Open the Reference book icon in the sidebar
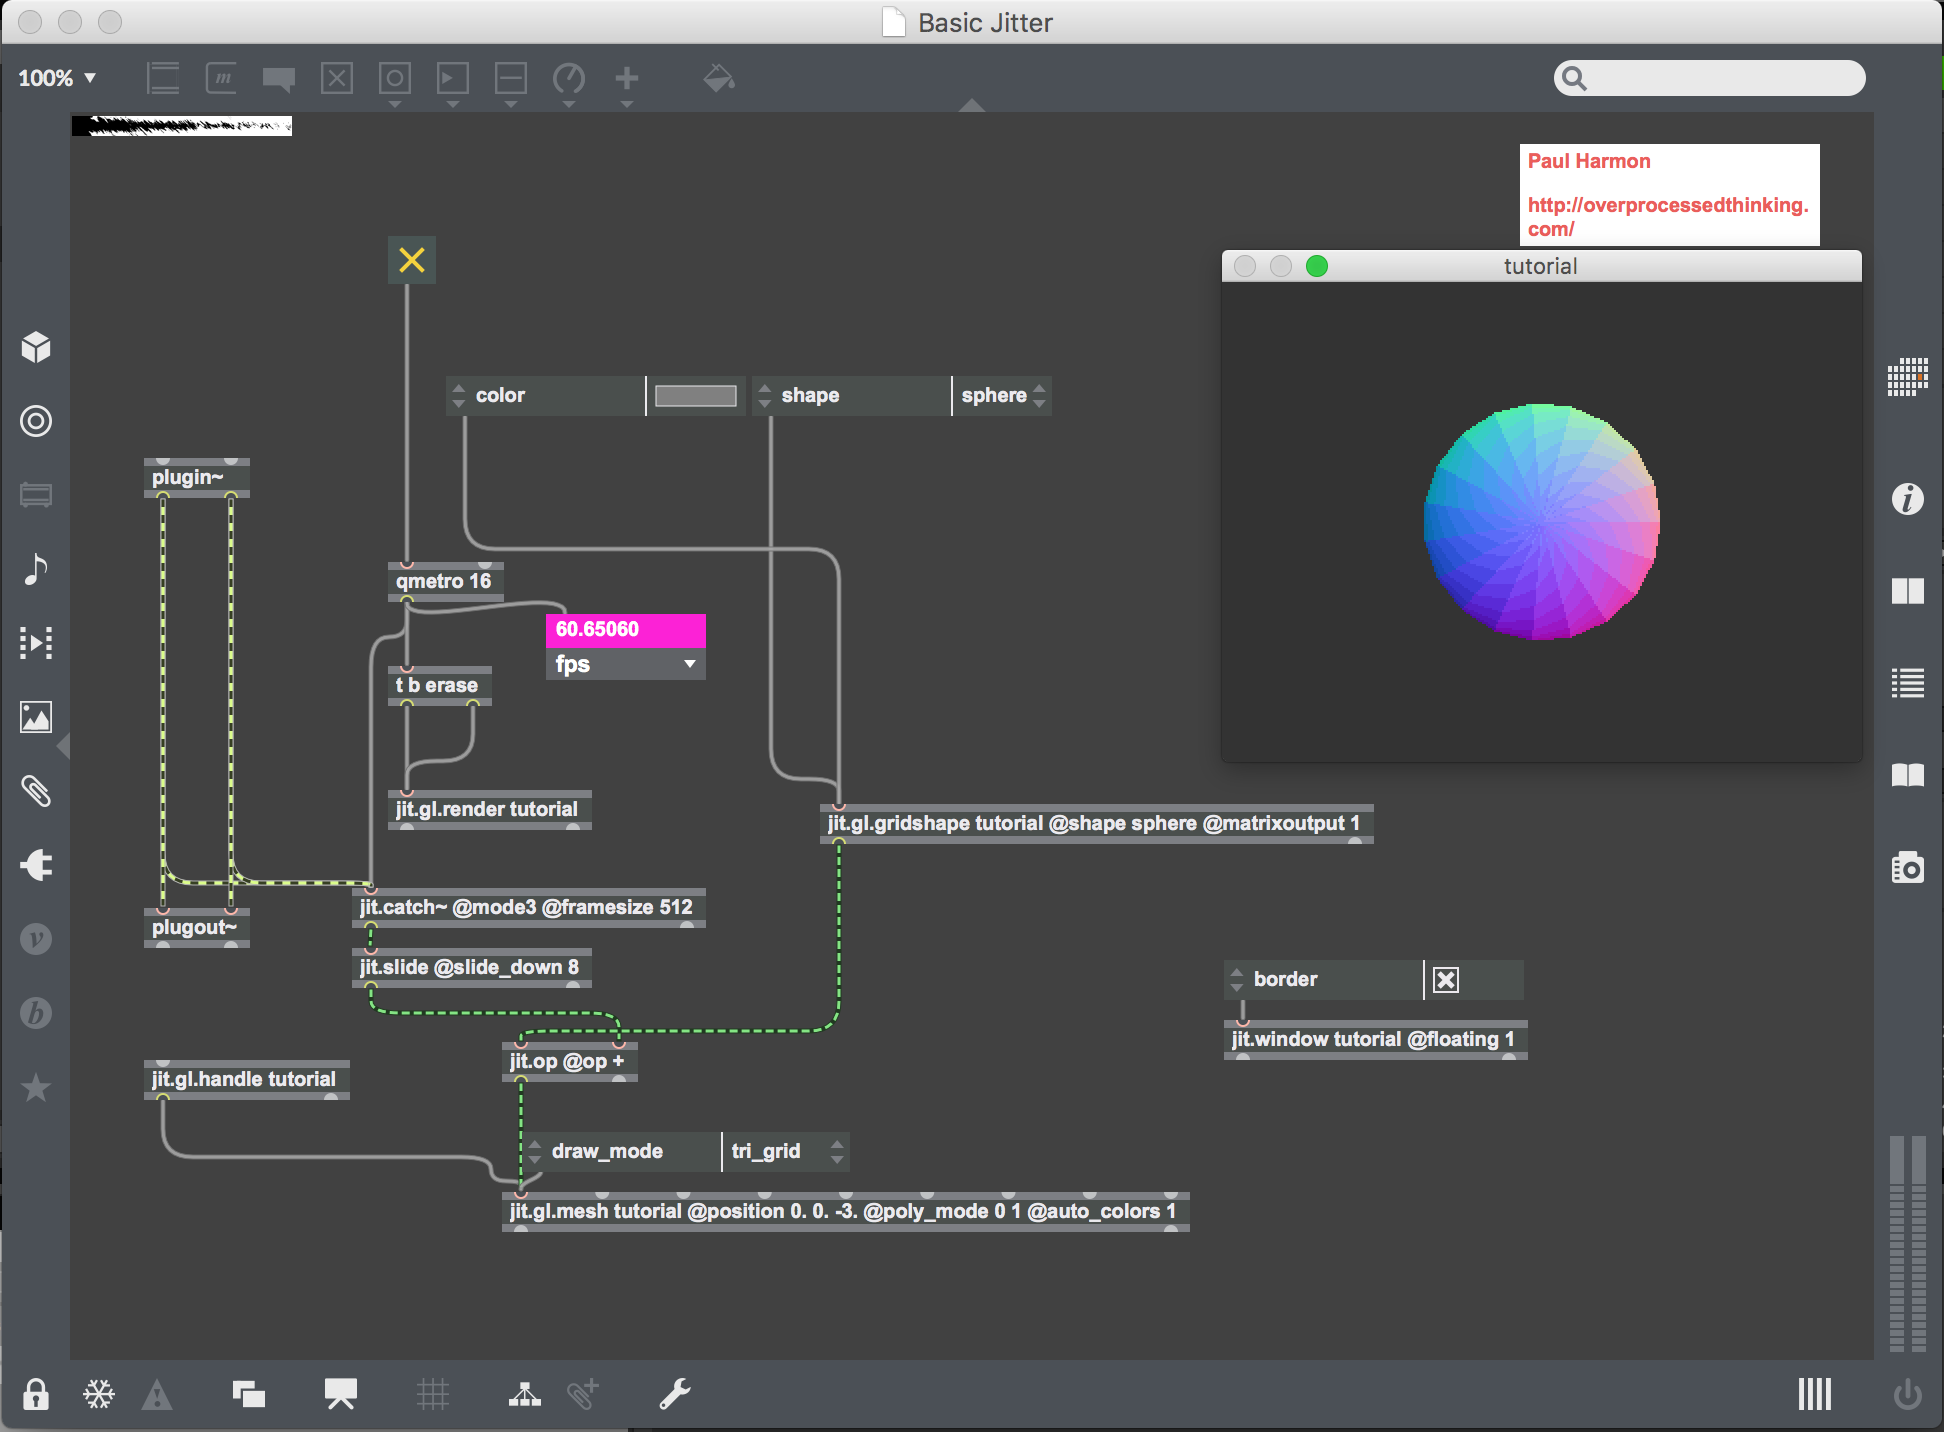This screenshot has height=1432, width=1944. click(x=1908, y=775)
